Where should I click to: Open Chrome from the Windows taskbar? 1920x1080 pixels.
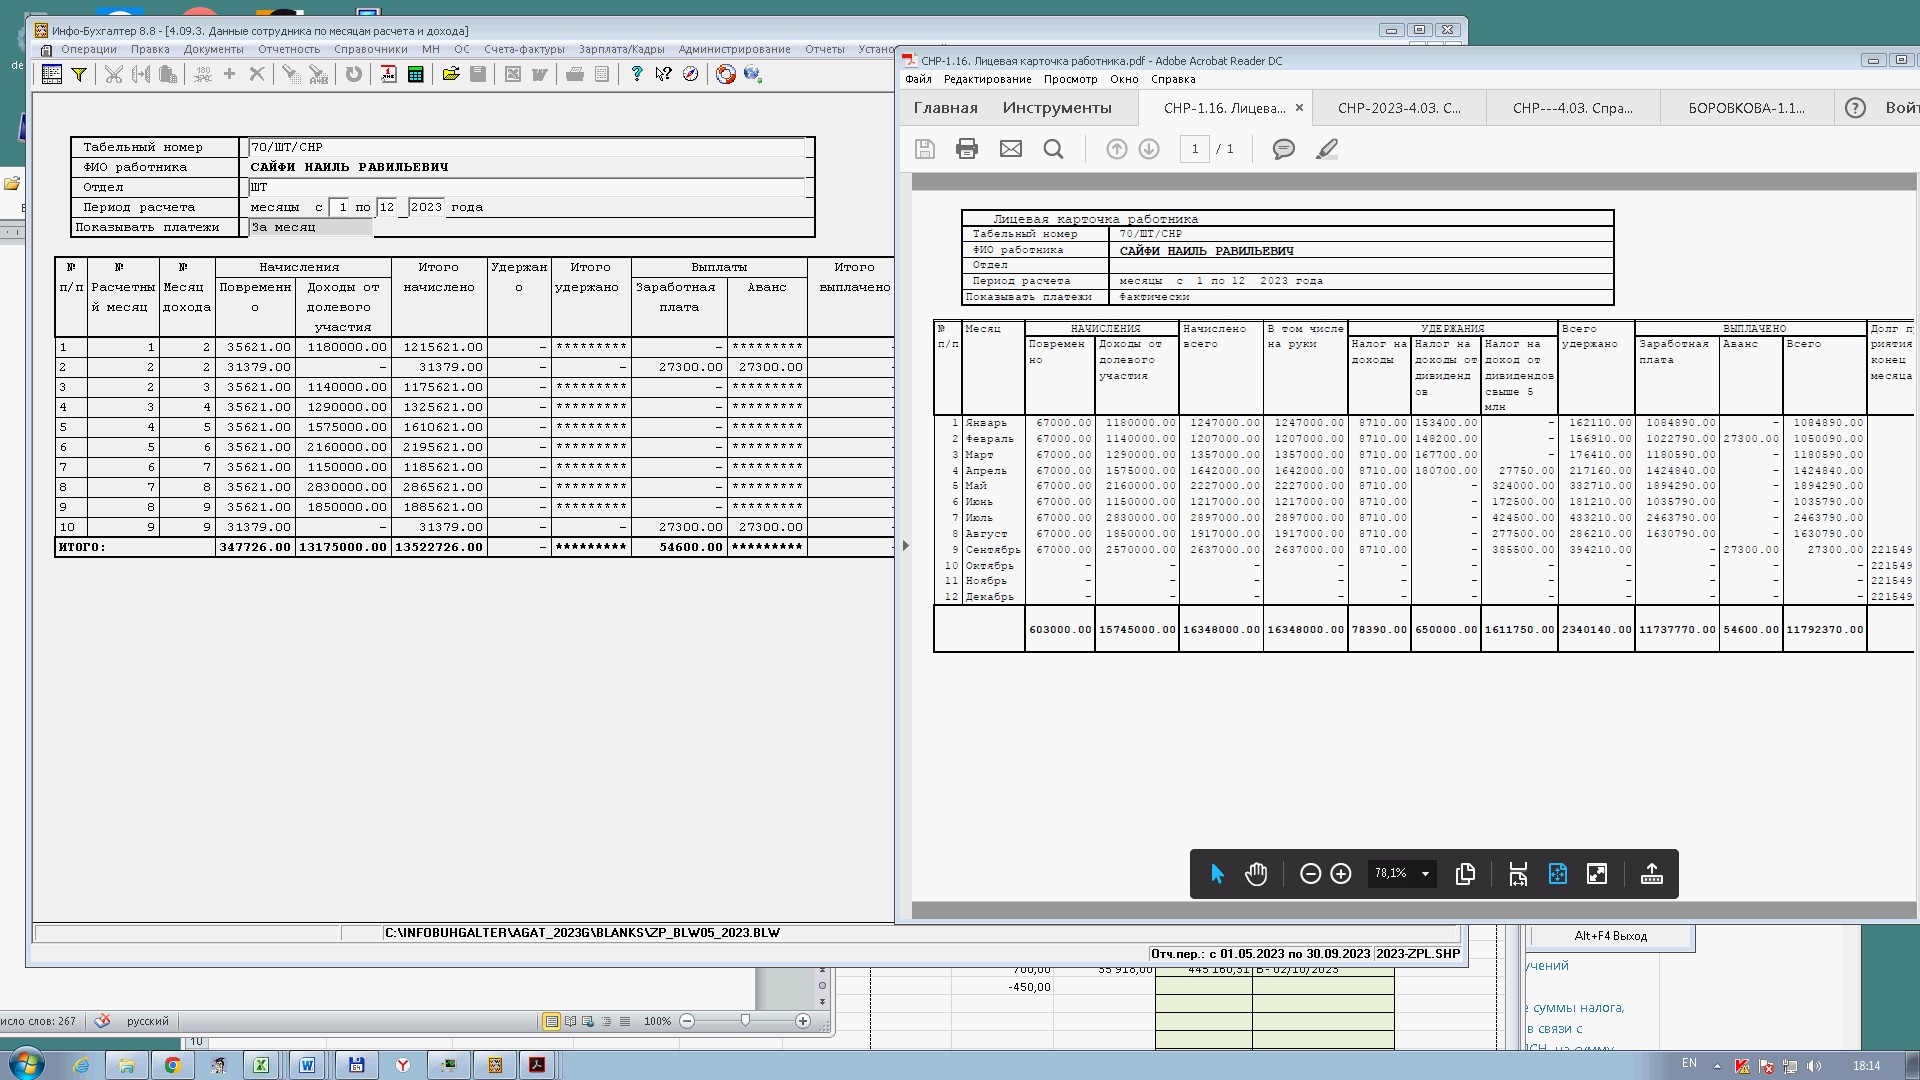172,1065
